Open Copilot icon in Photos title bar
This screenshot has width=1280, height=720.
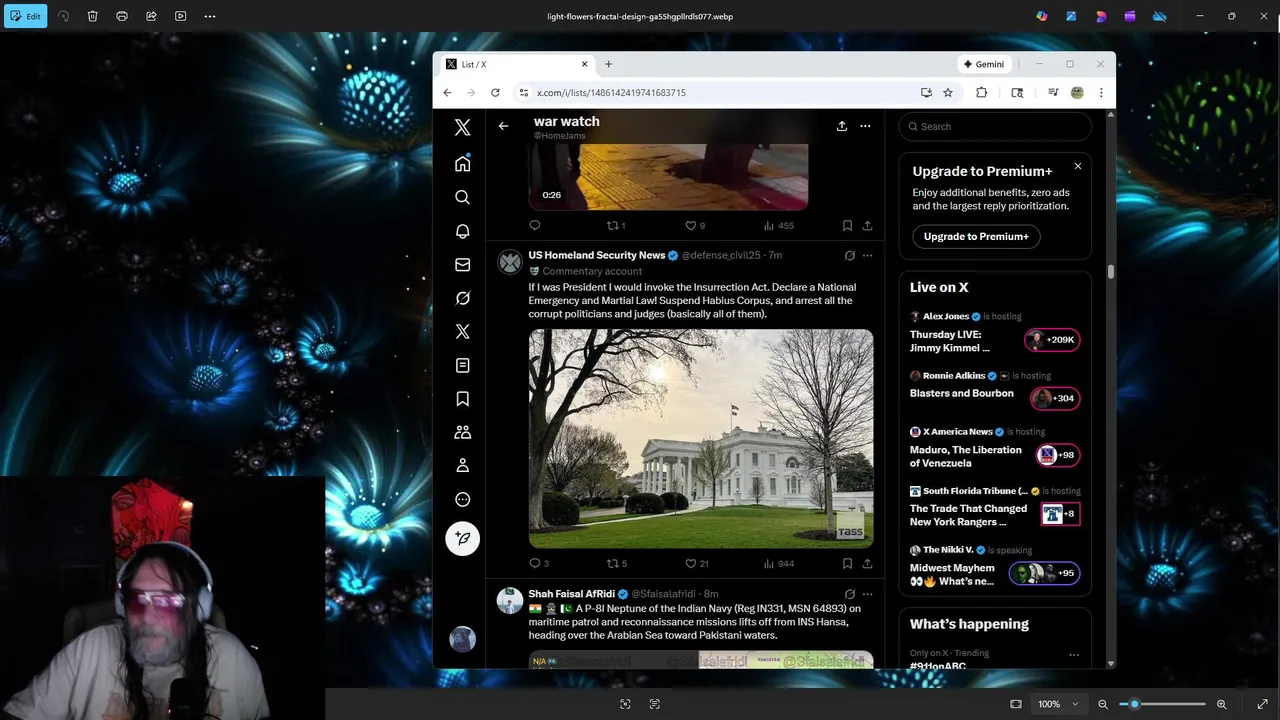[1042, 16]
